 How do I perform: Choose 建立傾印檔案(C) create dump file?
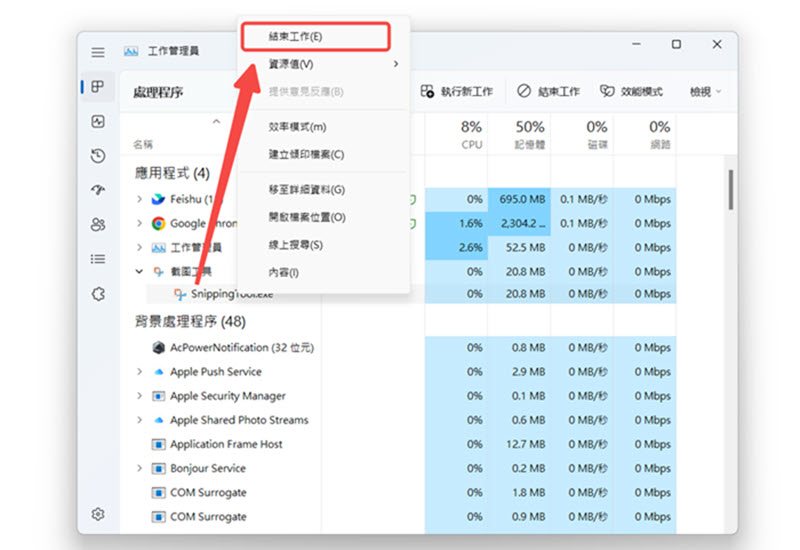324,155
